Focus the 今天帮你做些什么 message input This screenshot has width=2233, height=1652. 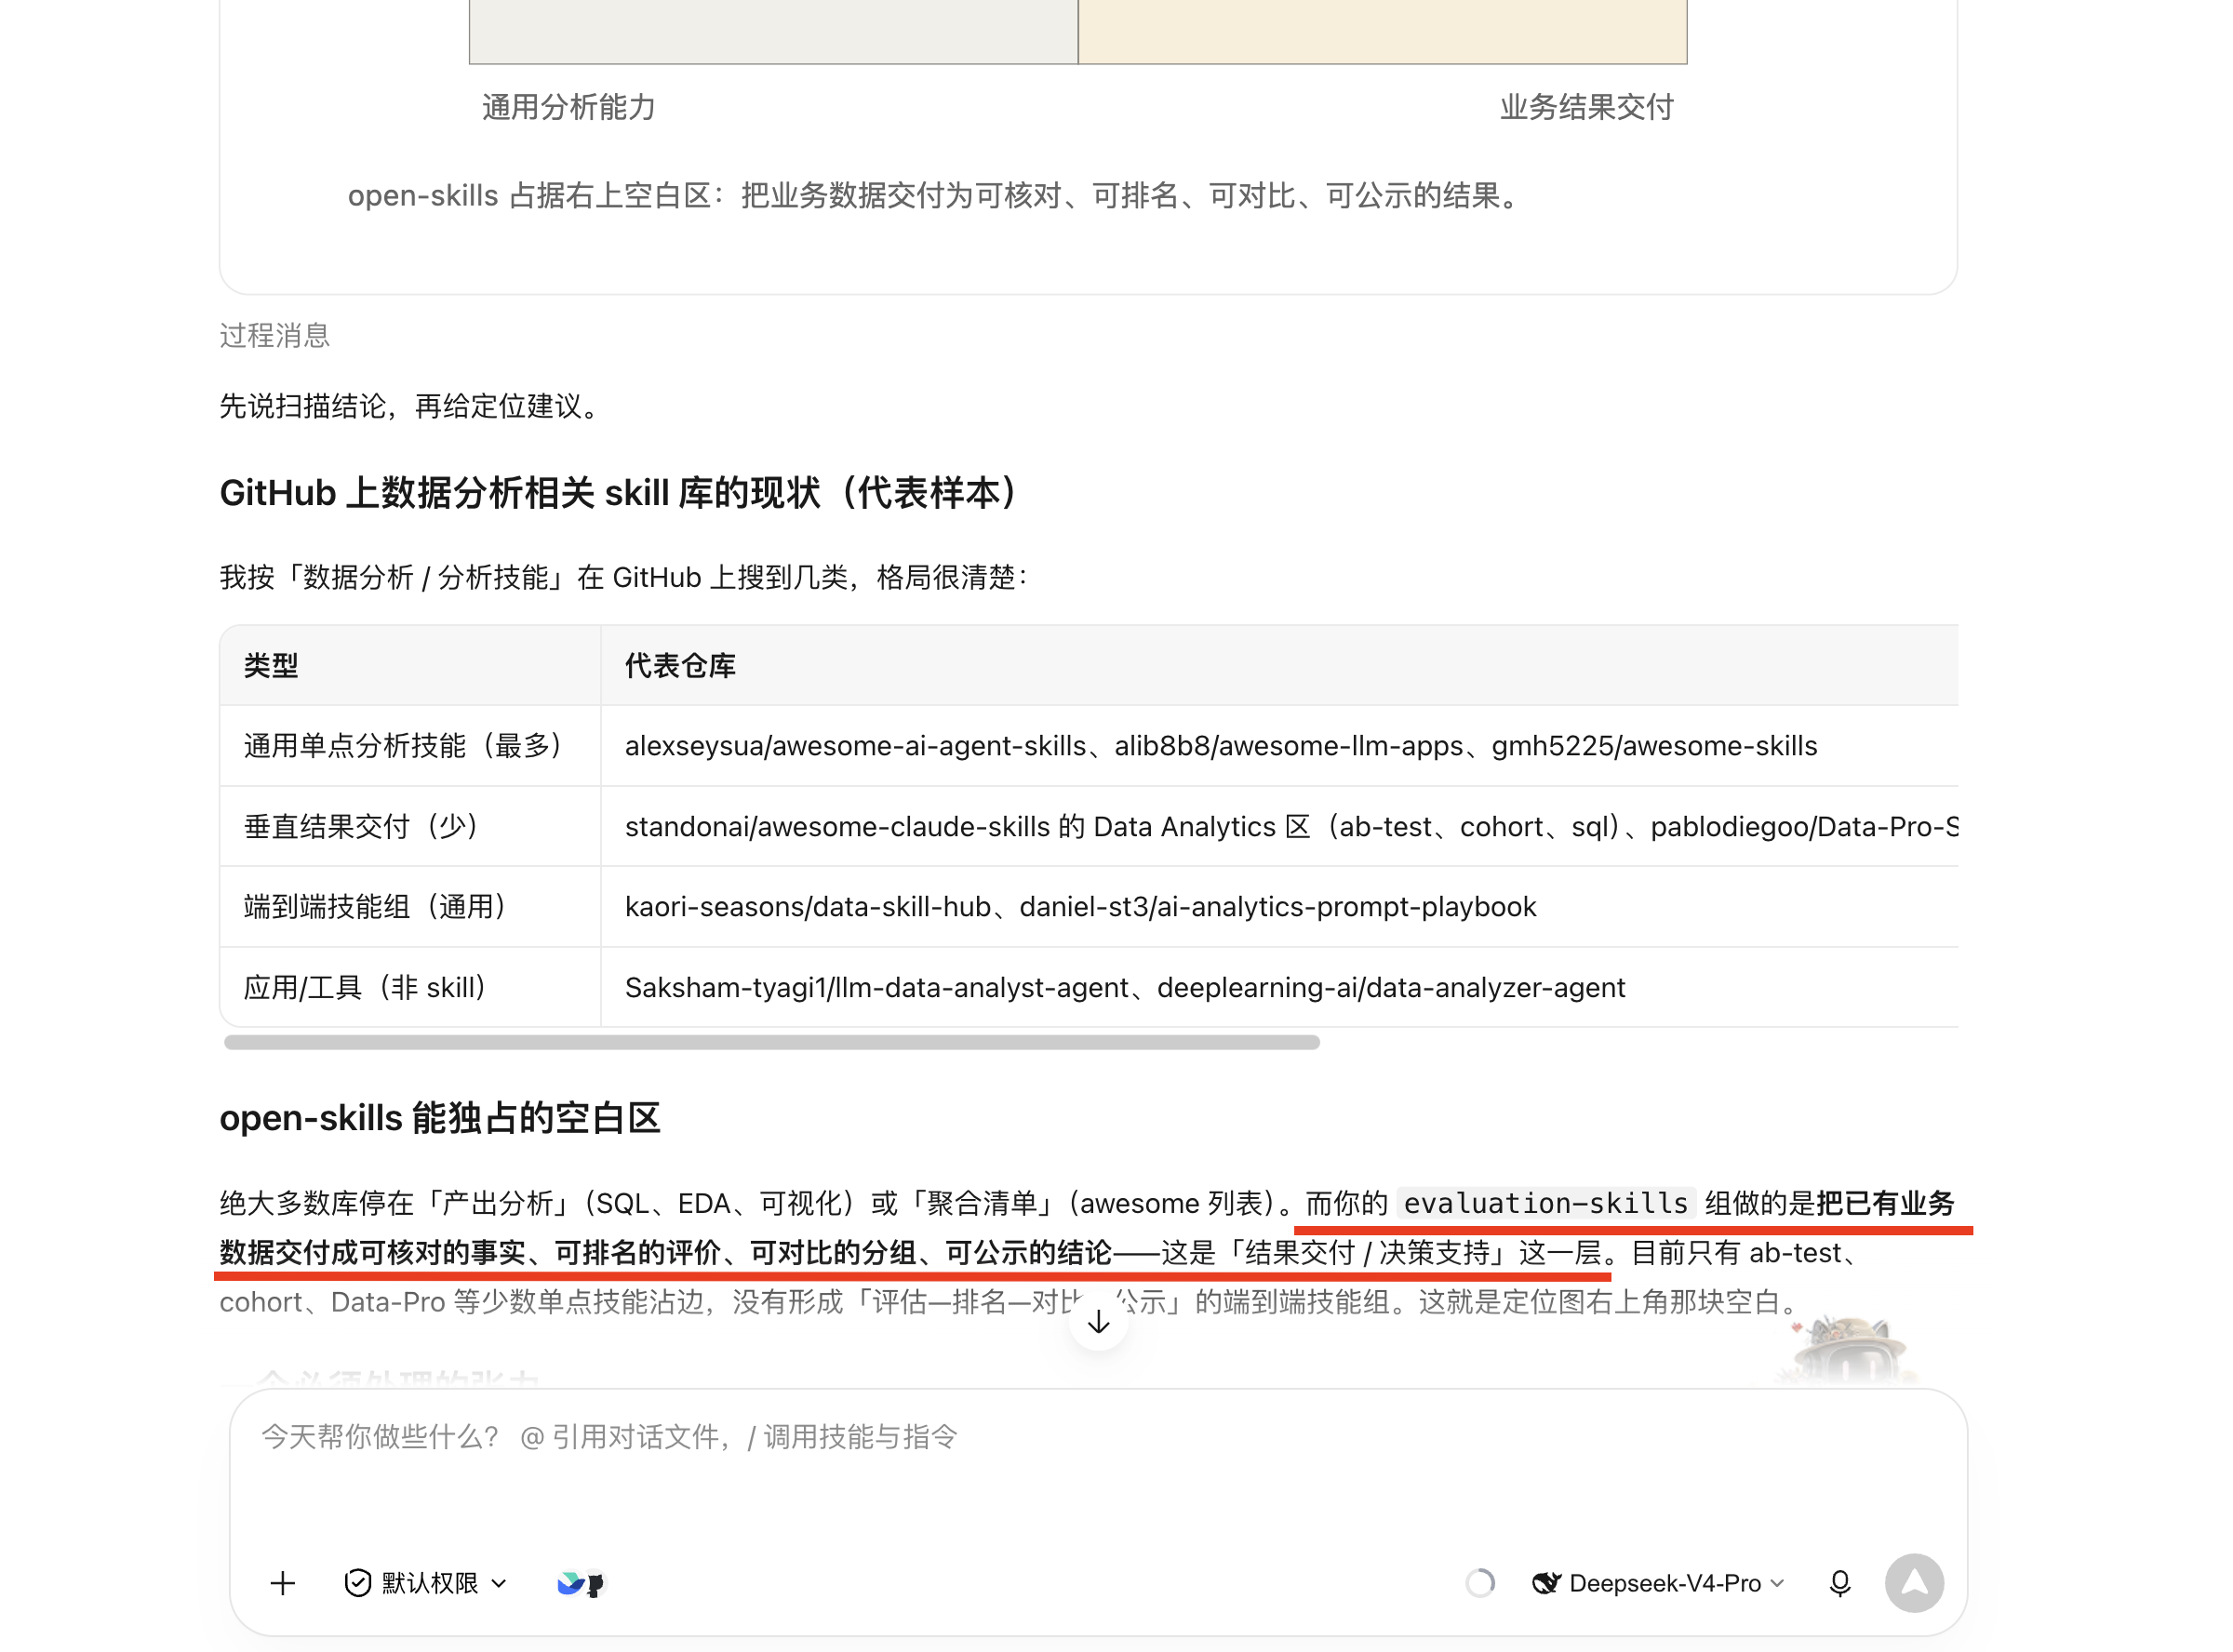coord(1098,1437)
